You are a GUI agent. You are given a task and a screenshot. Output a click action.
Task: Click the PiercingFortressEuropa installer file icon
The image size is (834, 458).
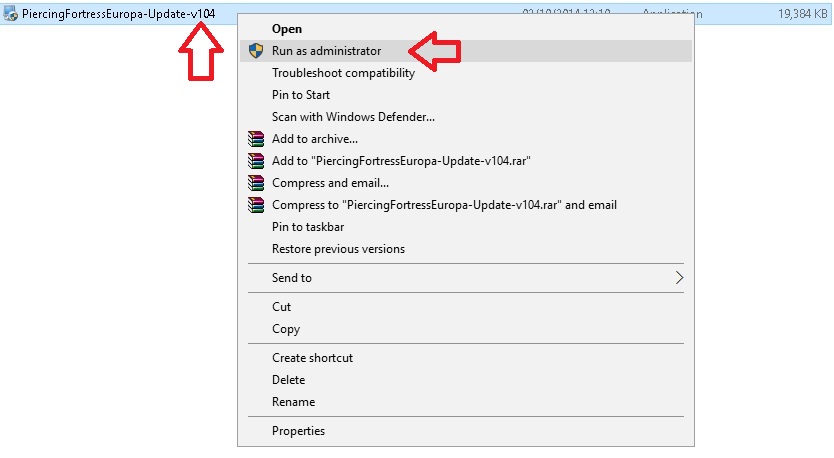[x=10, y=14]
